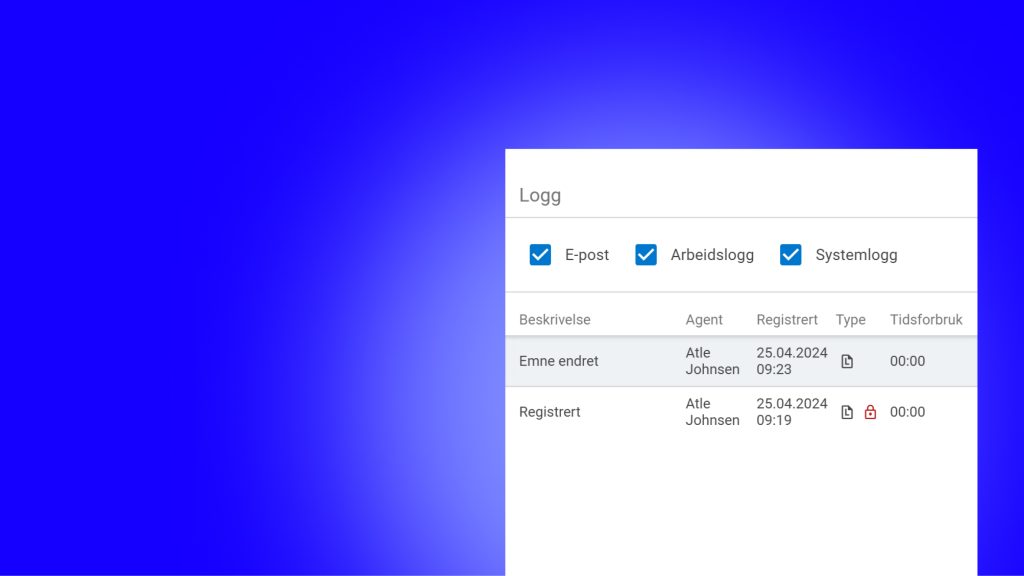
Task: Click Atle Johnsen in Emne endret row
Action: point(712,361)
